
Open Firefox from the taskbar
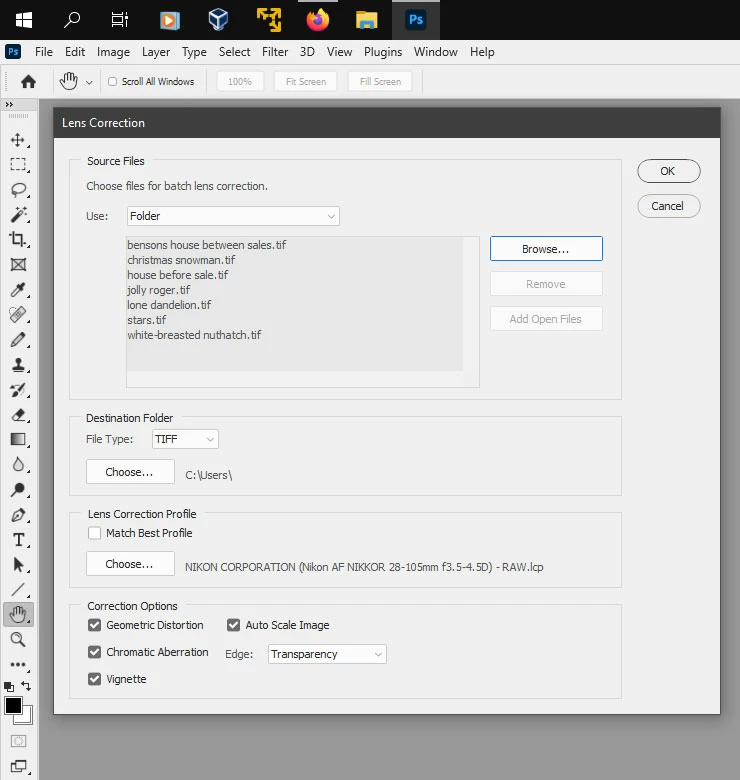[x=318, y=20]
